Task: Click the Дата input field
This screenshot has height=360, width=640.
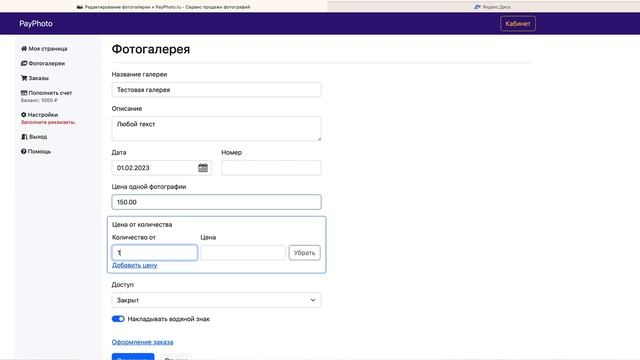Action: [161, 168]
